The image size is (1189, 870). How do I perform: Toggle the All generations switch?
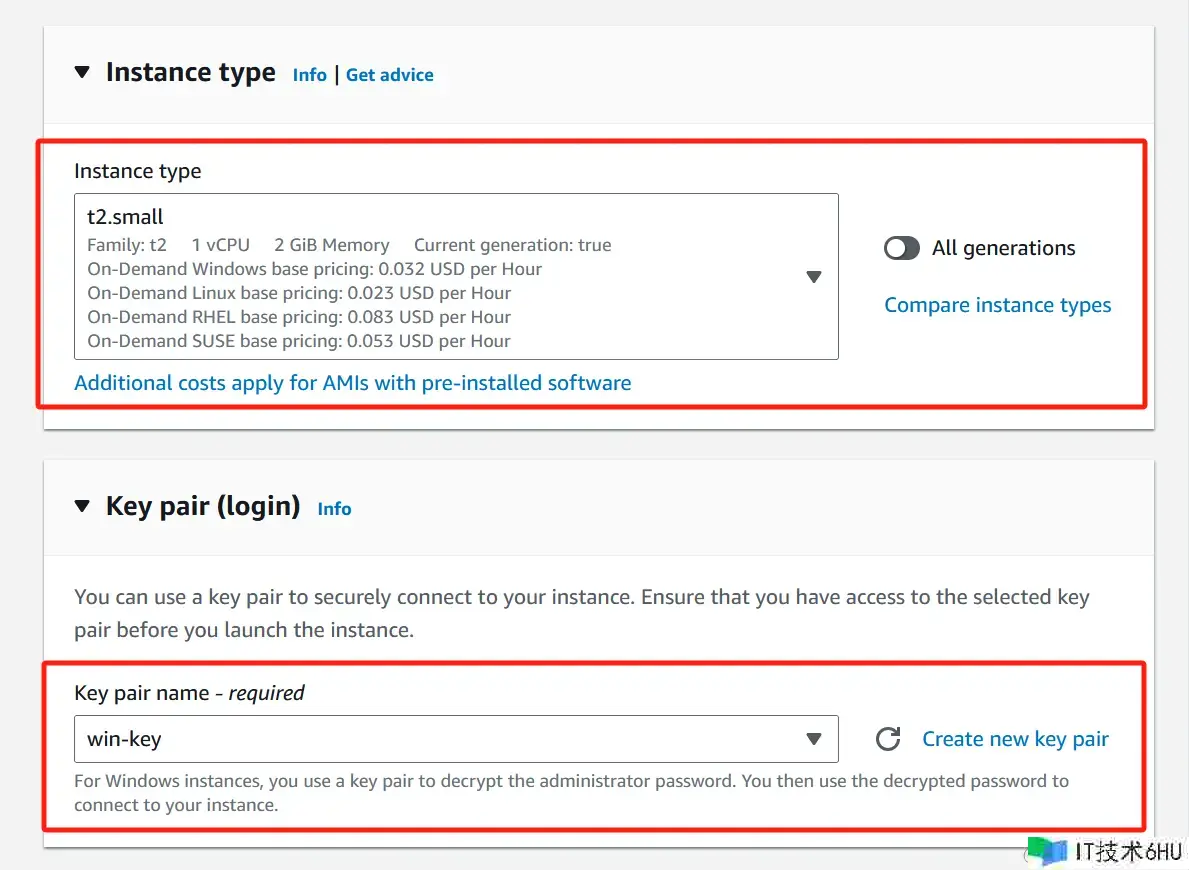click(902, 248)
